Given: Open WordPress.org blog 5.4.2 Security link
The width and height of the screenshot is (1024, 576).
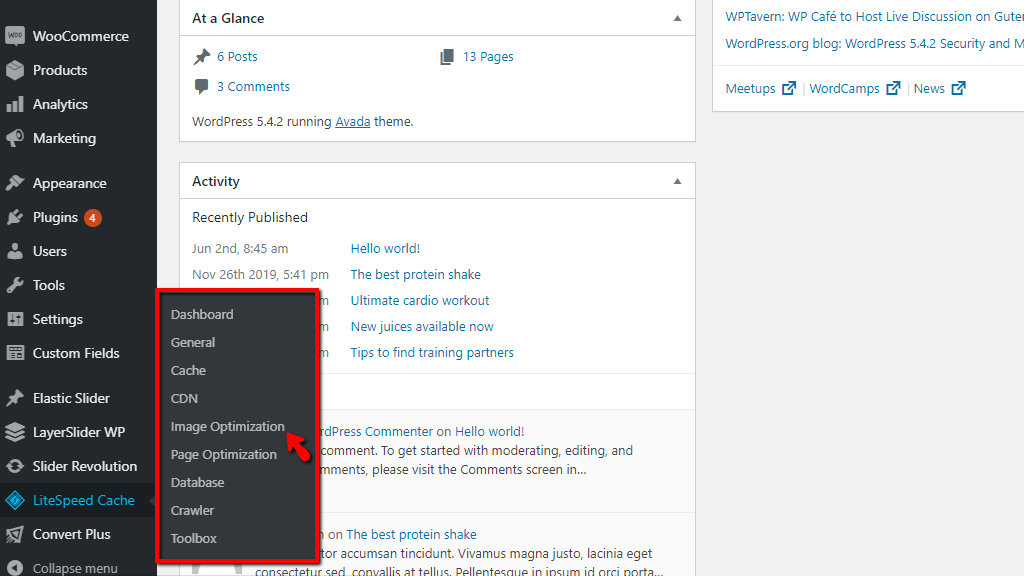Looking at the screenshot, I should pyautogui.click(x=874, y=44).
